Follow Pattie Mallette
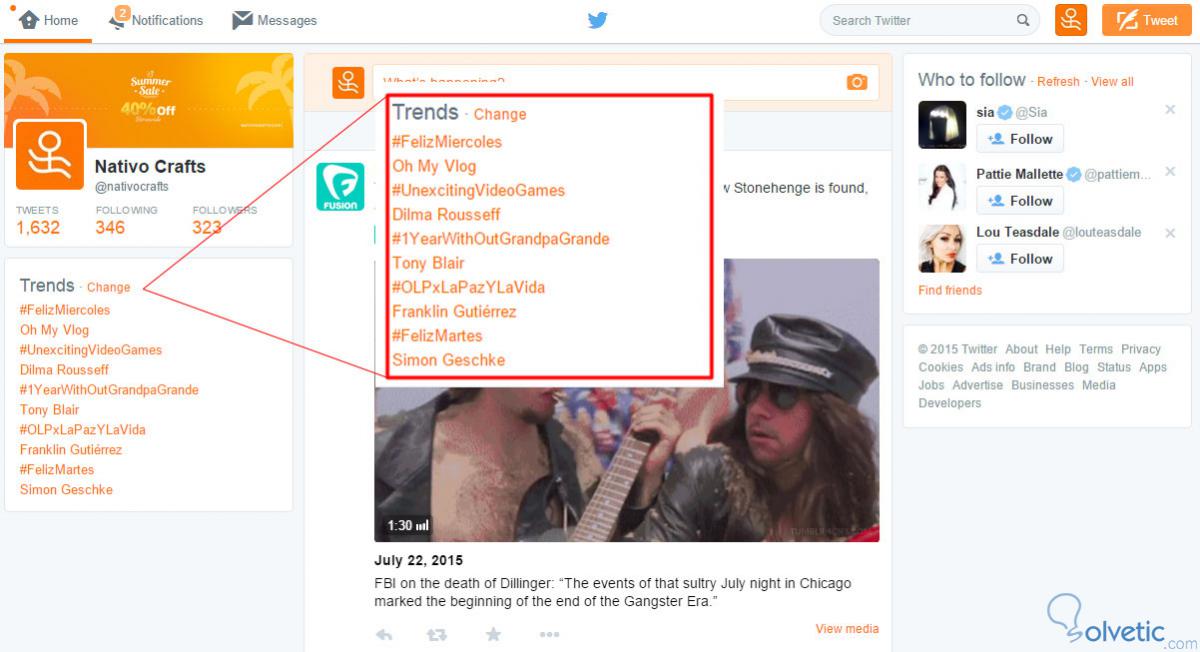 [x=1020, y=201]
